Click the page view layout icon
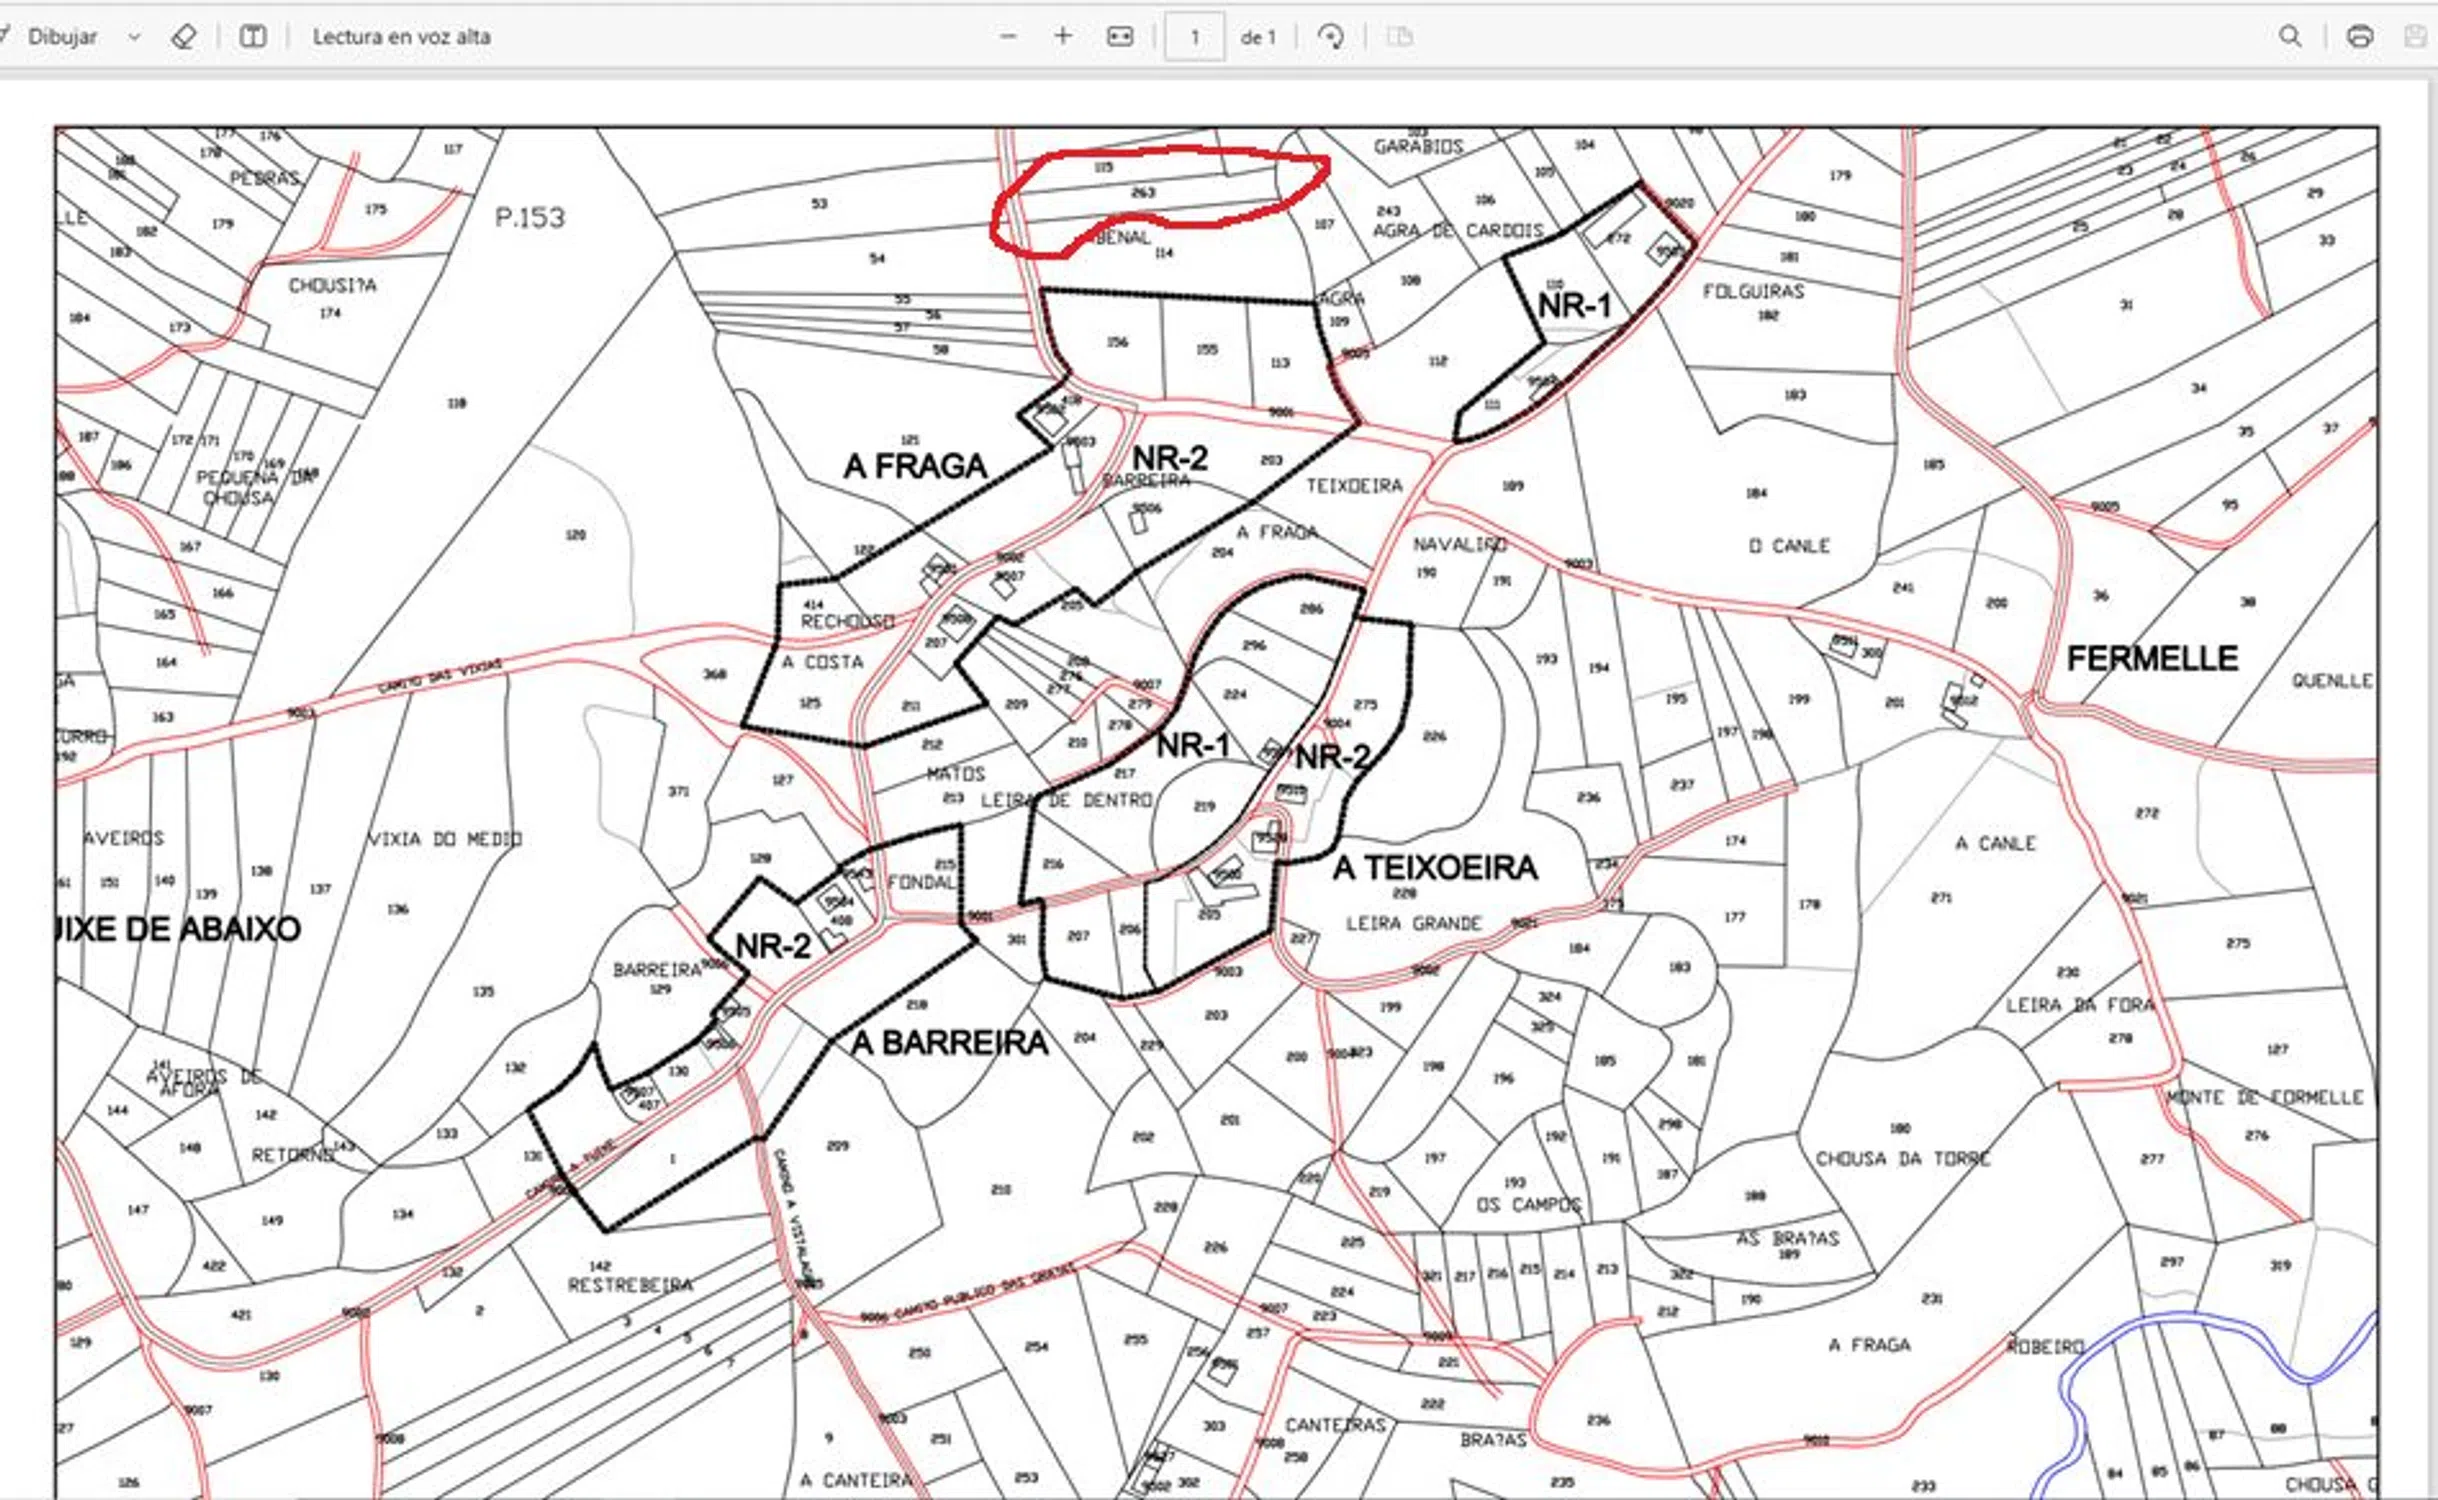The height and width of the screenshot is (1500, 2438). [x=1400, y=37]
